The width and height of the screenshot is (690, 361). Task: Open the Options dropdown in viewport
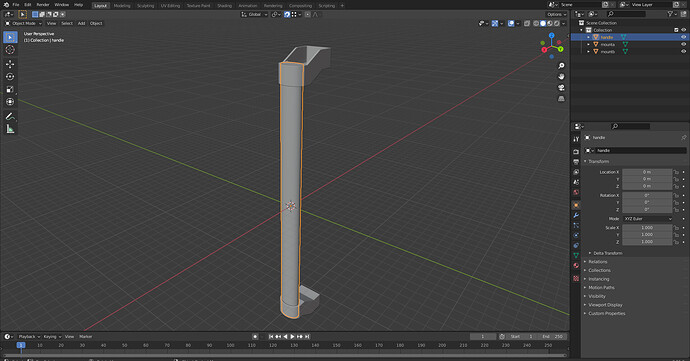pyautogui.click(x=557, y=15)
